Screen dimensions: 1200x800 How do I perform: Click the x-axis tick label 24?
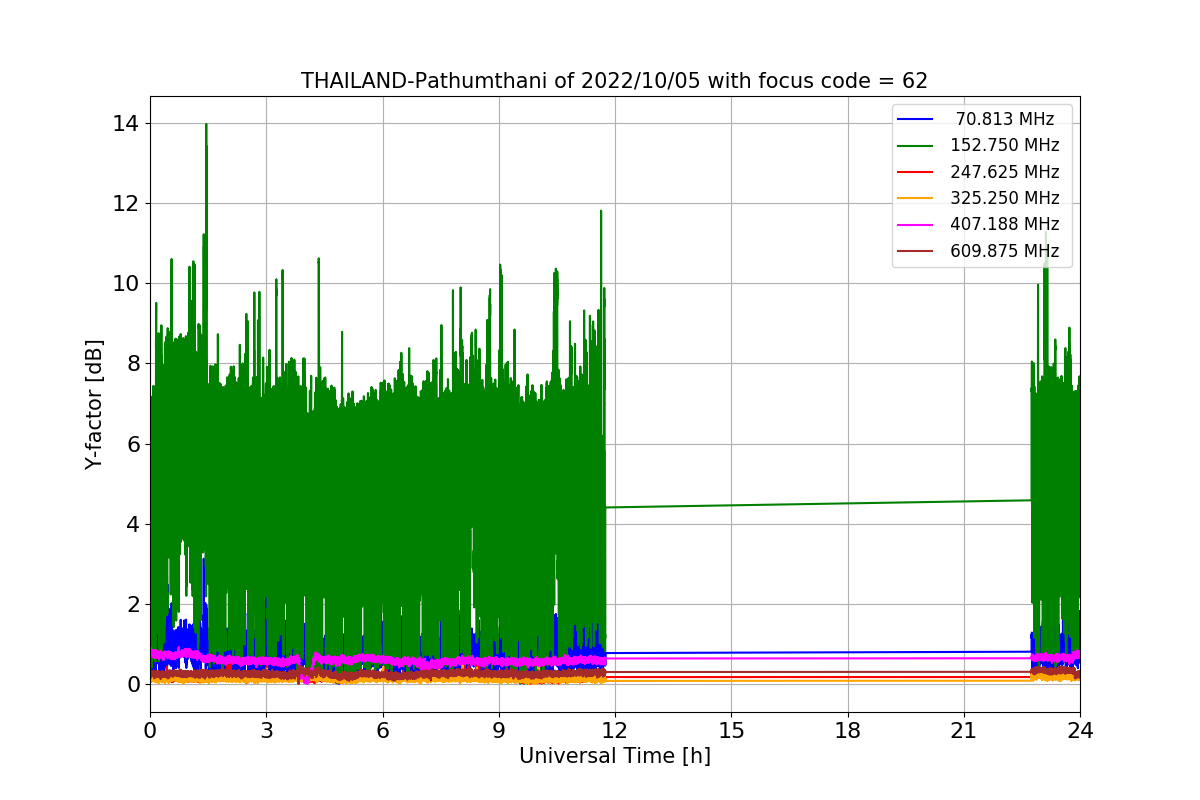tap(1080, 729)
